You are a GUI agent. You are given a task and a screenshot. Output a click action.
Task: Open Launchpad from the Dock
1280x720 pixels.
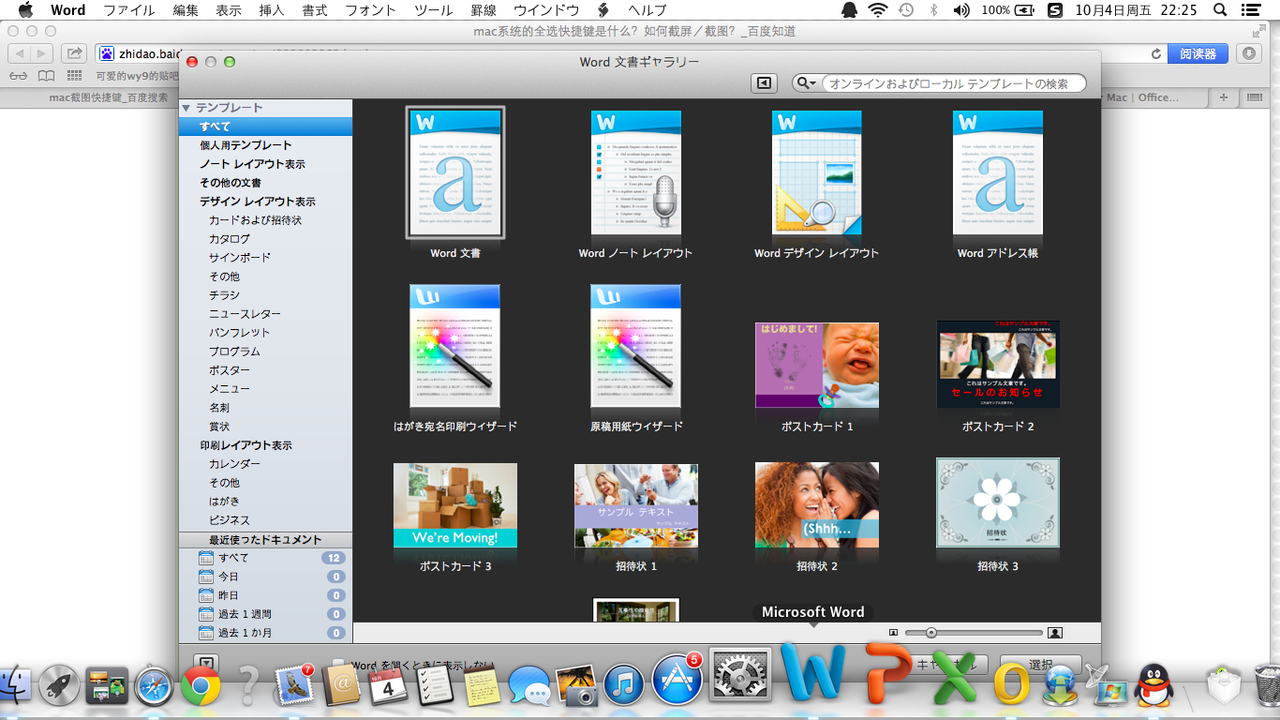click(60, 685)
